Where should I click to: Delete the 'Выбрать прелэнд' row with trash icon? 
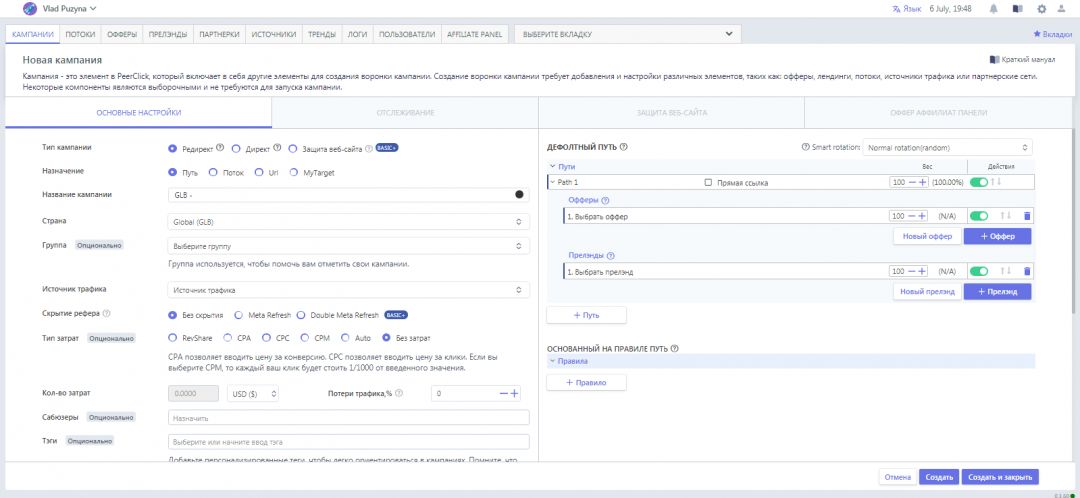tap(1027, 271)
